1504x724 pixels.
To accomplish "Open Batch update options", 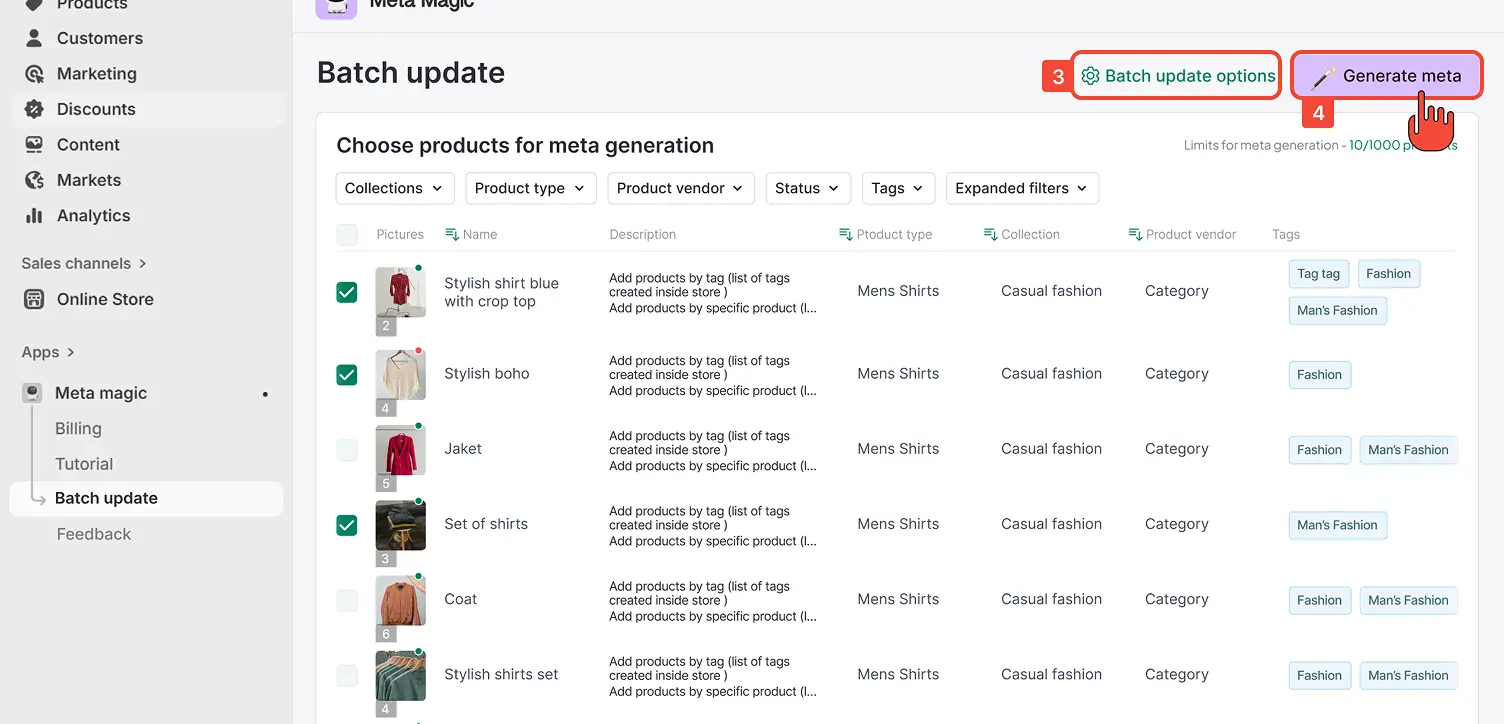I will point(1177,76).
